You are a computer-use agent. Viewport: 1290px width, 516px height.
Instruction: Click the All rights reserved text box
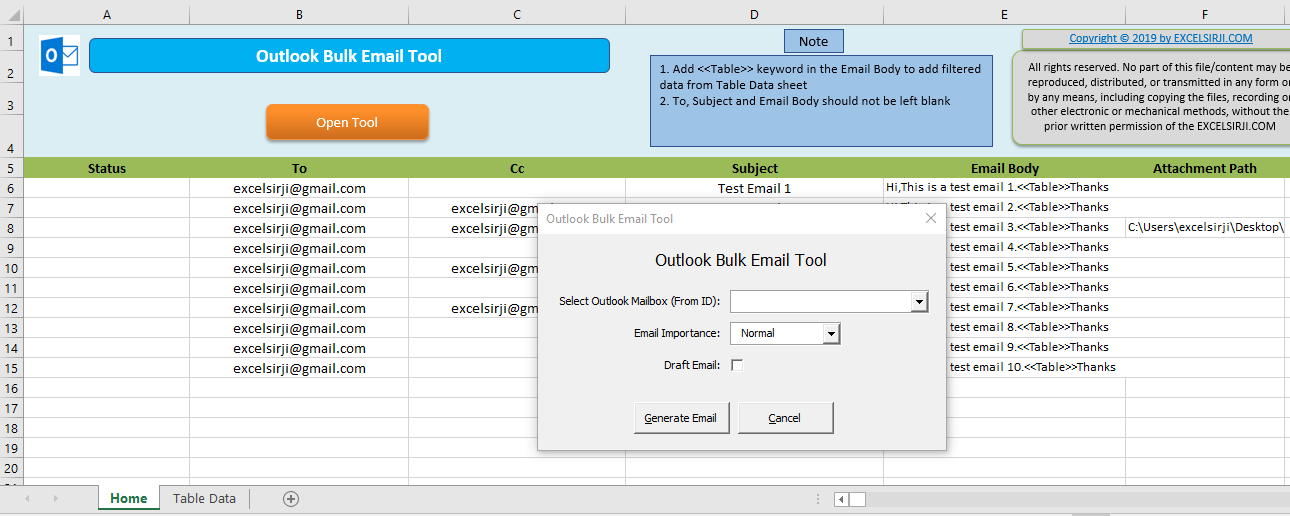tap(1153, 98)
